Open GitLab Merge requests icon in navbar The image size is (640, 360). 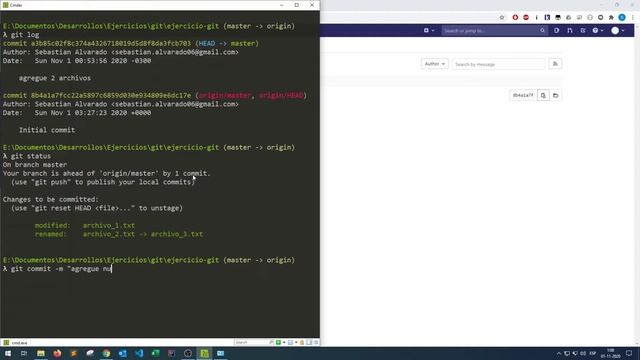570,31
